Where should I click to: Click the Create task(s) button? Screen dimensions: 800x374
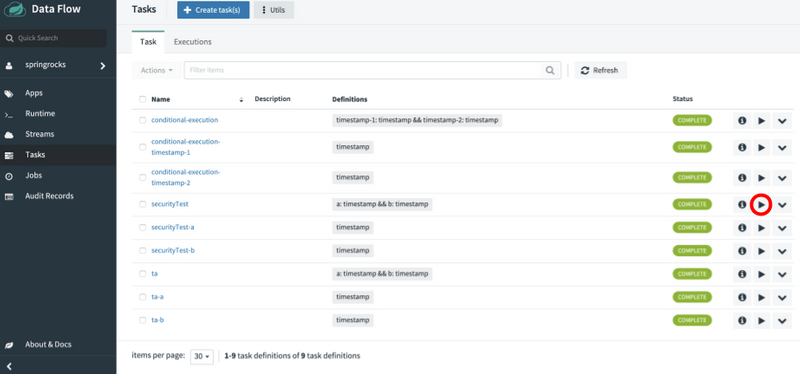(213, 10)
